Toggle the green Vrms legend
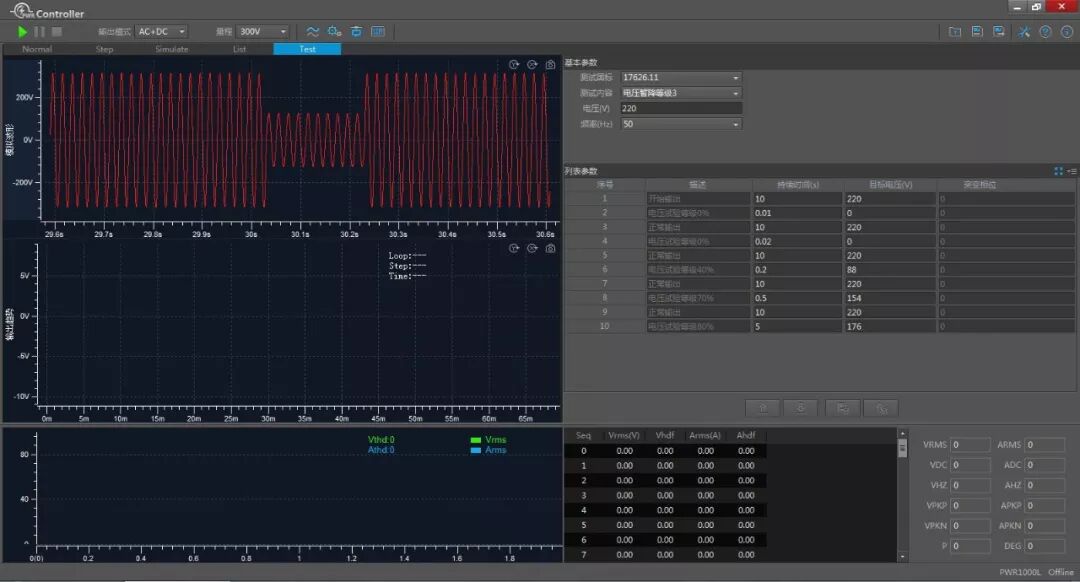The width and height of the screenshot is (1080, 582). point(488,439)
